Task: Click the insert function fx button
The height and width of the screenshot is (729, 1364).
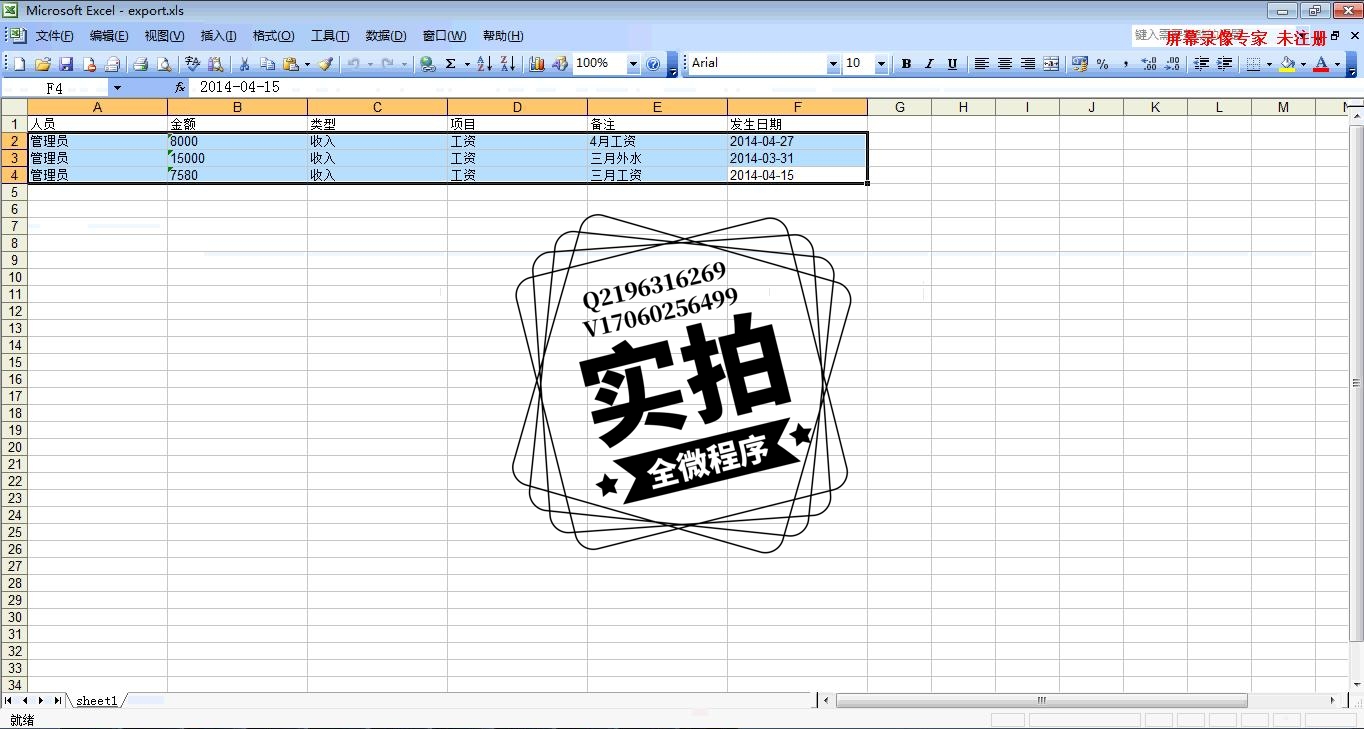Action: (x=180, y=88)
